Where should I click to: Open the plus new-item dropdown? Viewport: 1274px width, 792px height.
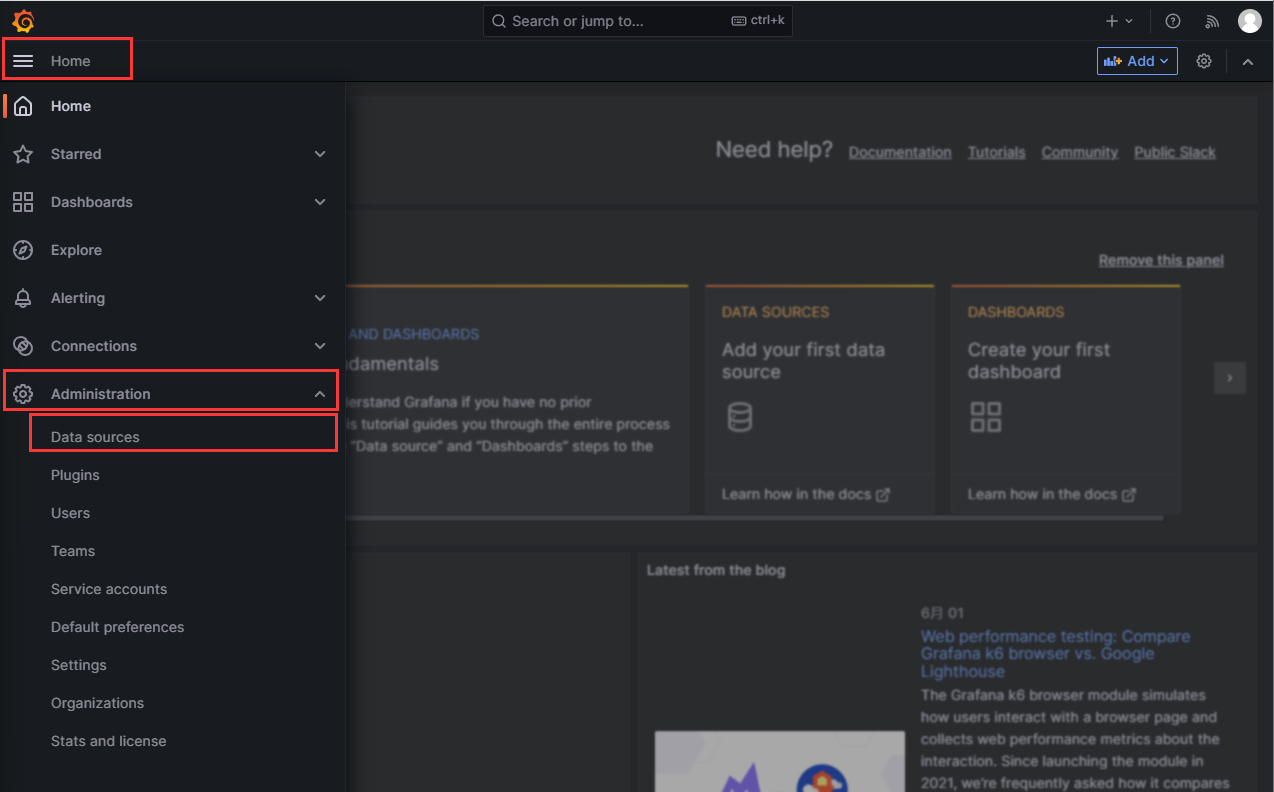pos(1119,21)
